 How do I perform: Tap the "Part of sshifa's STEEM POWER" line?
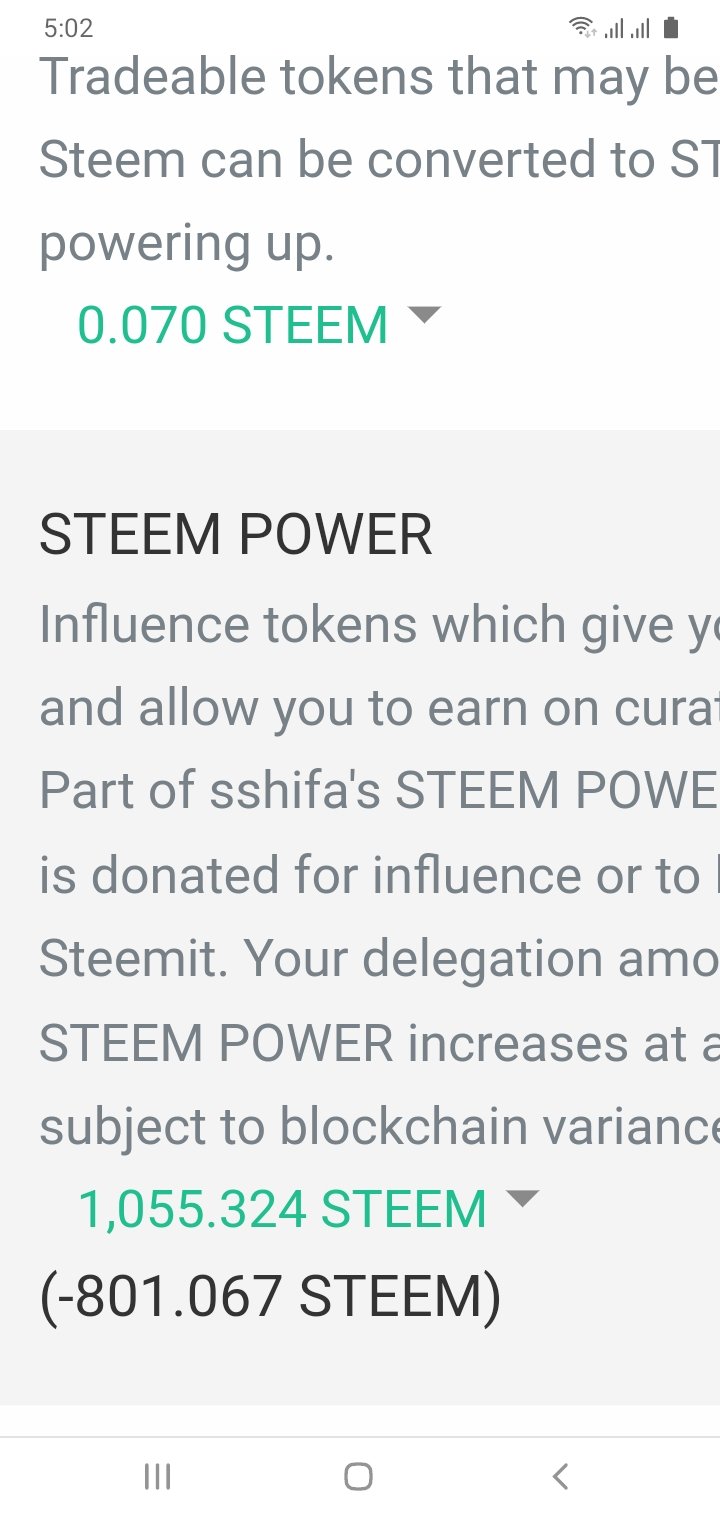click(x=378, y=791)
